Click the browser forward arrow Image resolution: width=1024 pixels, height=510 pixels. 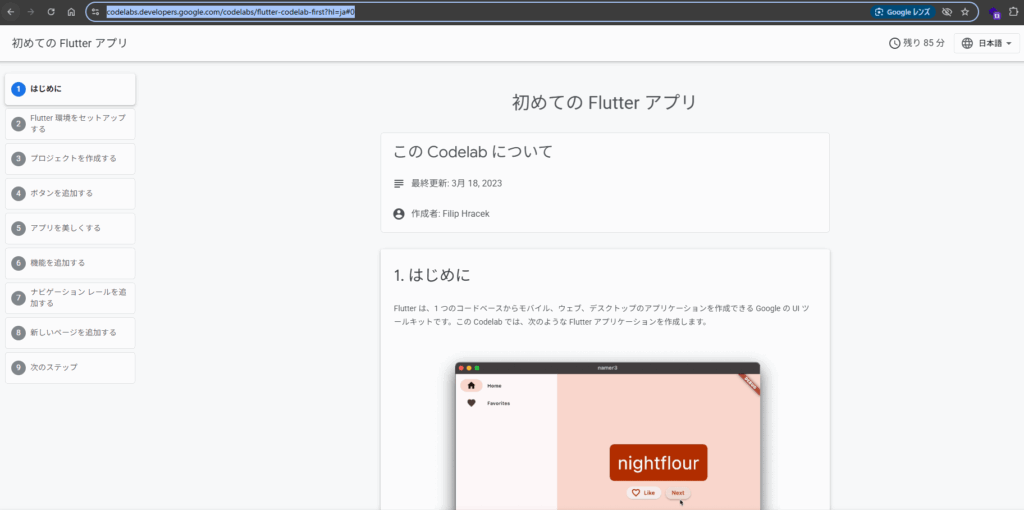(x=30, y=12)
